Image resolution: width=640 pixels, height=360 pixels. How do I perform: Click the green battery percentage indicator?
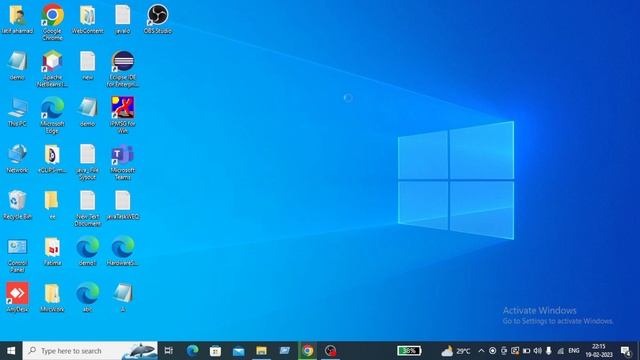[409, 351]
